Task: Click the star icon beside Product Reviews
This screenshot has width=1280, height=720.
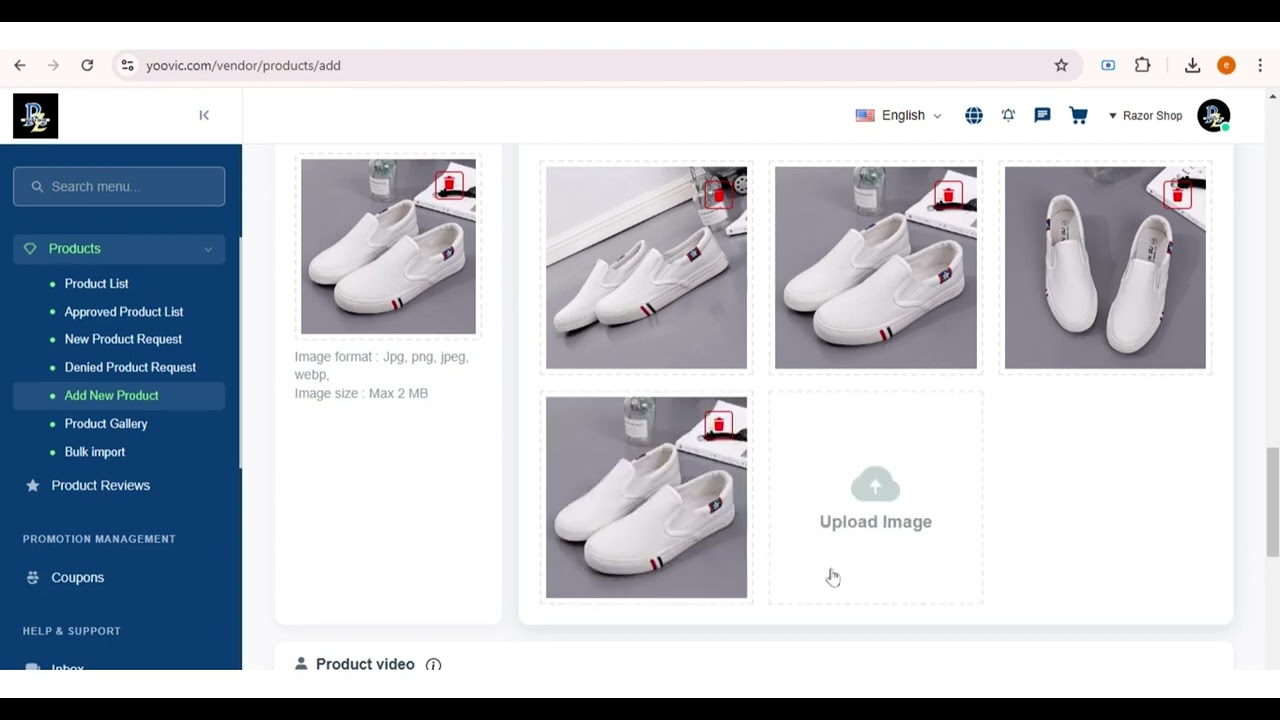Action: pyautogui.click(x=33, y=485)
